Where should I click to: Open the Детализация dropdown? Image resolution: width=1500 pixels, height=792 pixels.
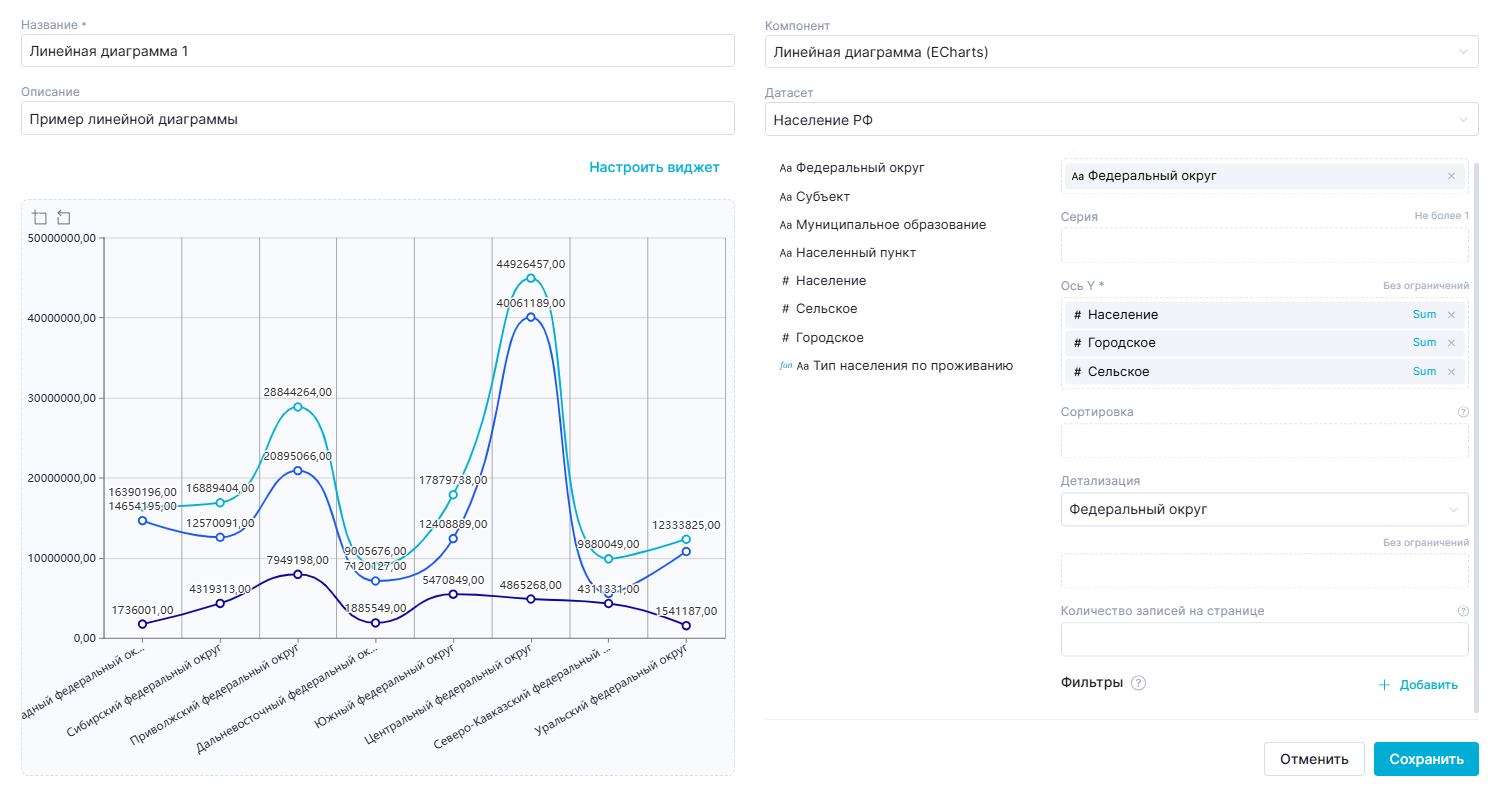coord(1264,509)
